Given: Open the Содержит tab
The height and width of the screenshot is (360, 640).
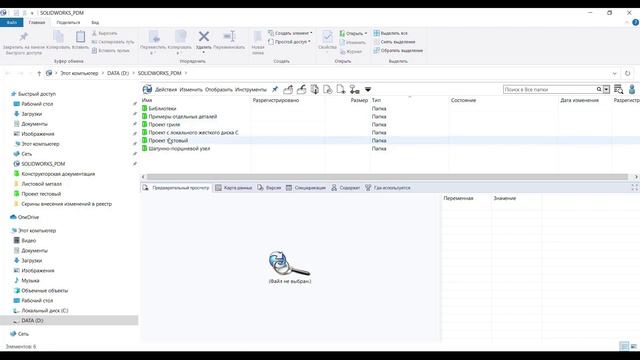Looking at the screenshot, I should click(x=345, y=188).
